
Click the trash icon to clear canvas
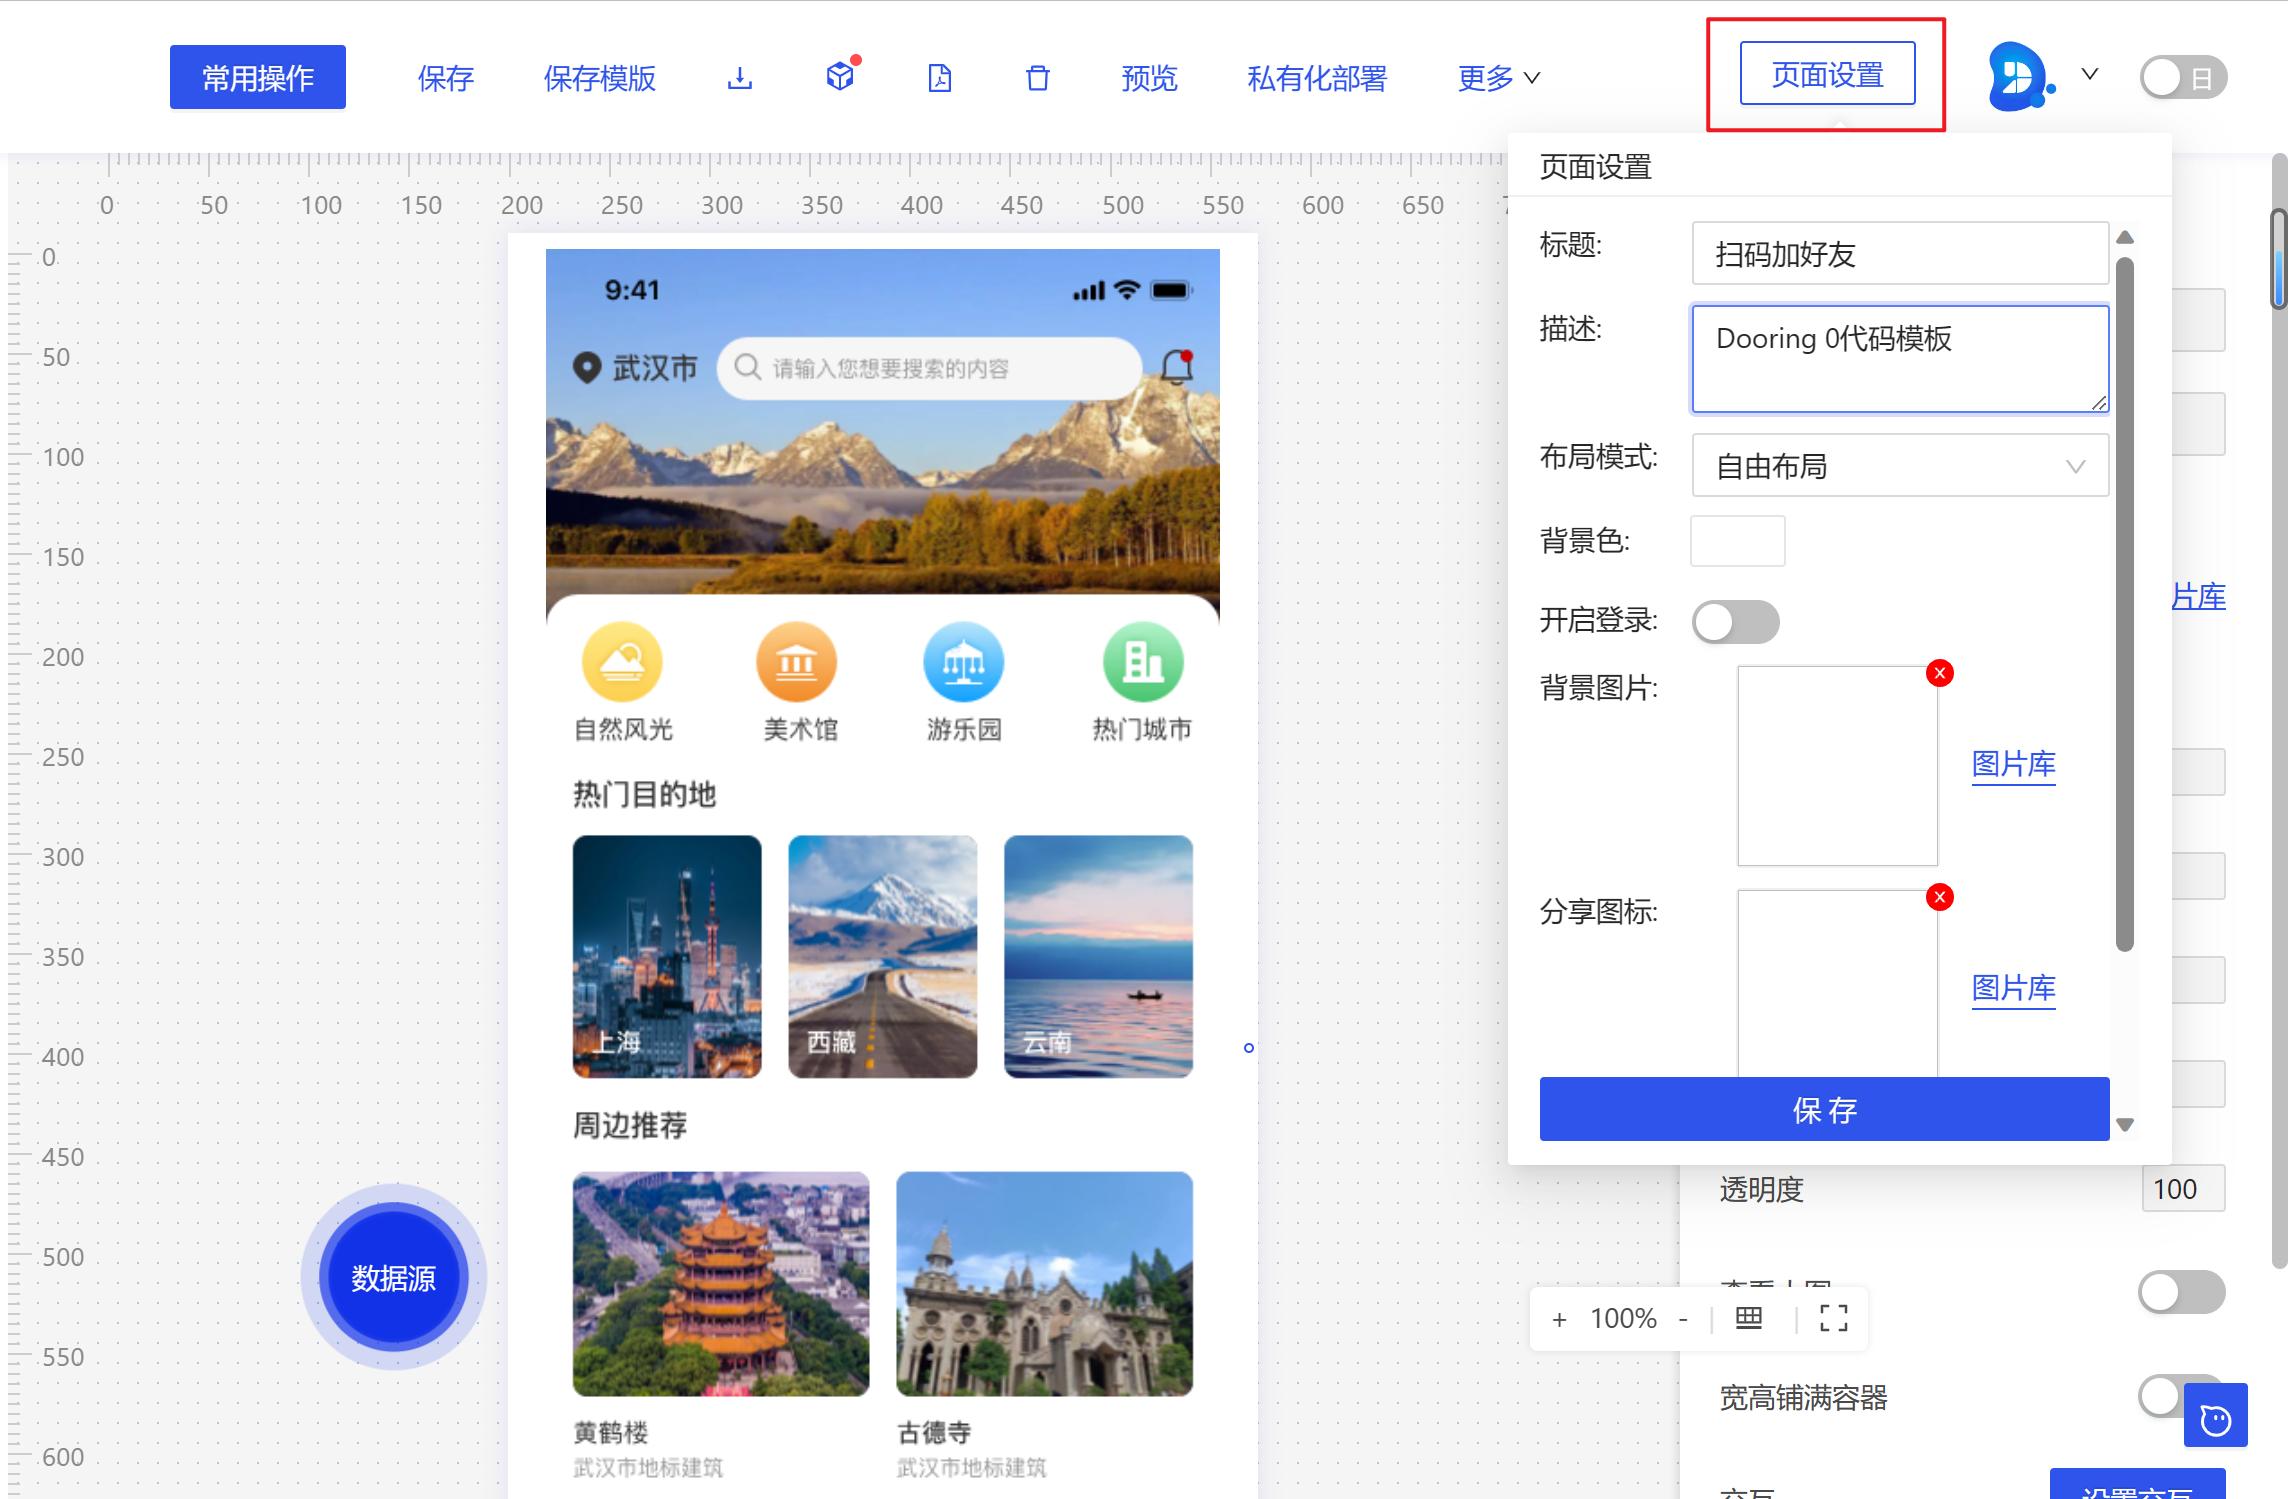(x=1037, y=77)
